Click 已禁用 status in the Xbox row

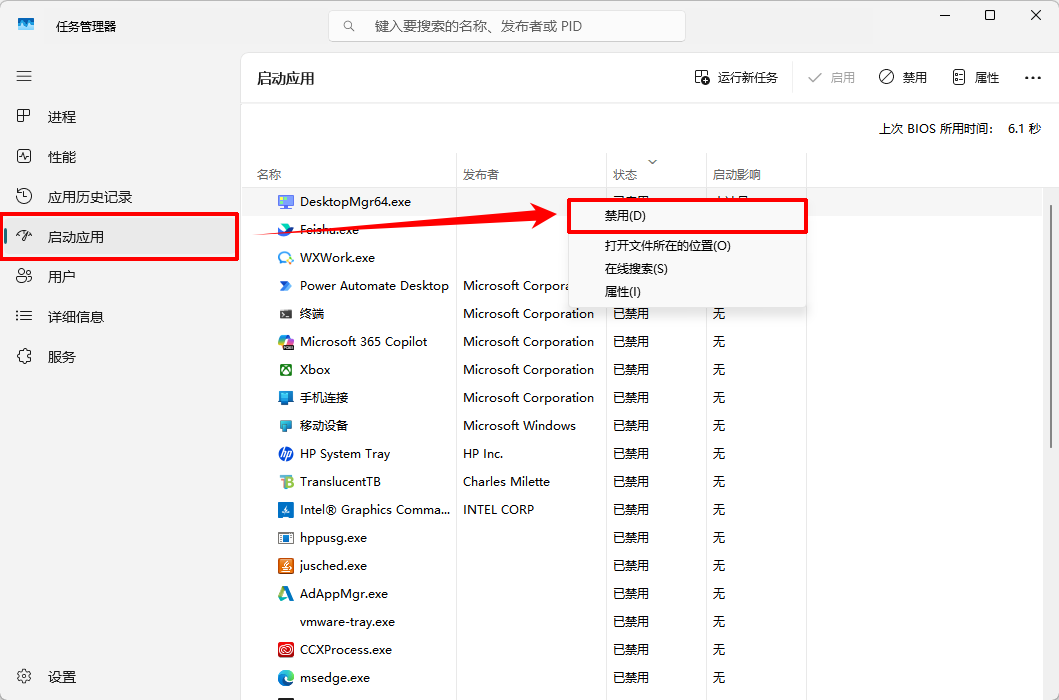pyautogui.click(x=631, y=370)
